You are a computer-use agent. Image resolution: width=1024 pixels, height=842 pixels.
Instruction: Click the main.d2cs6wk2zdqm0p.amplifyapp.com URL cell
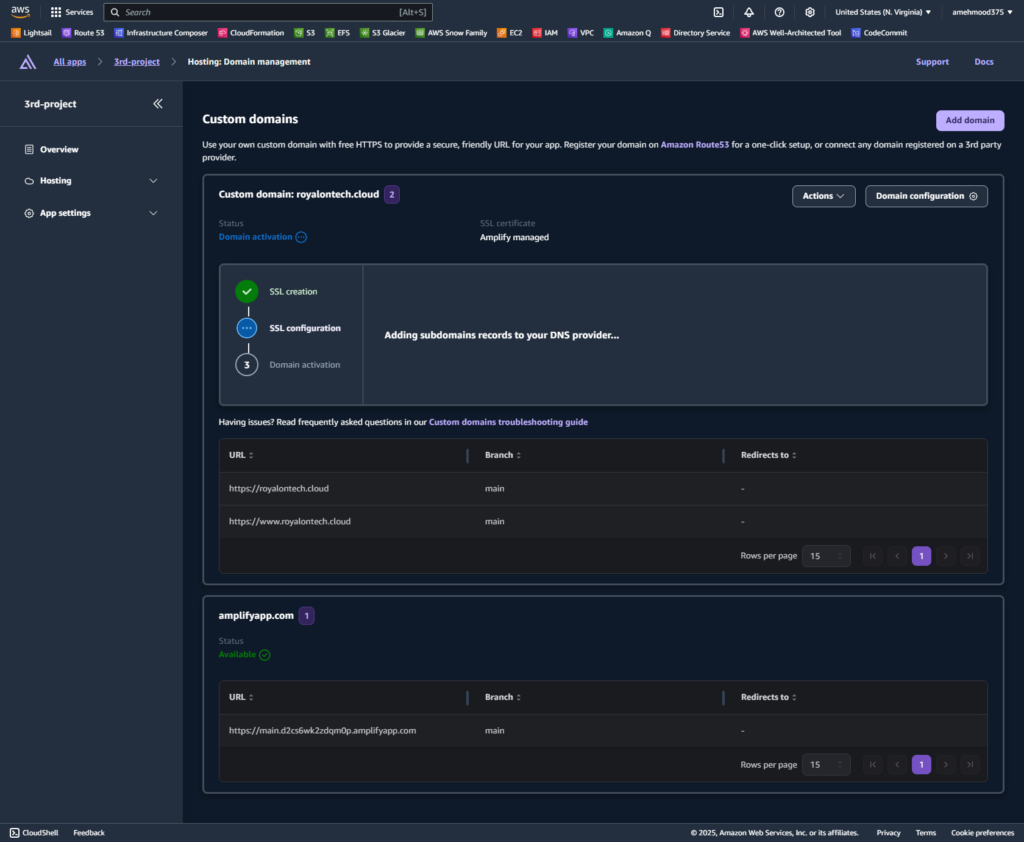point(322,730)
